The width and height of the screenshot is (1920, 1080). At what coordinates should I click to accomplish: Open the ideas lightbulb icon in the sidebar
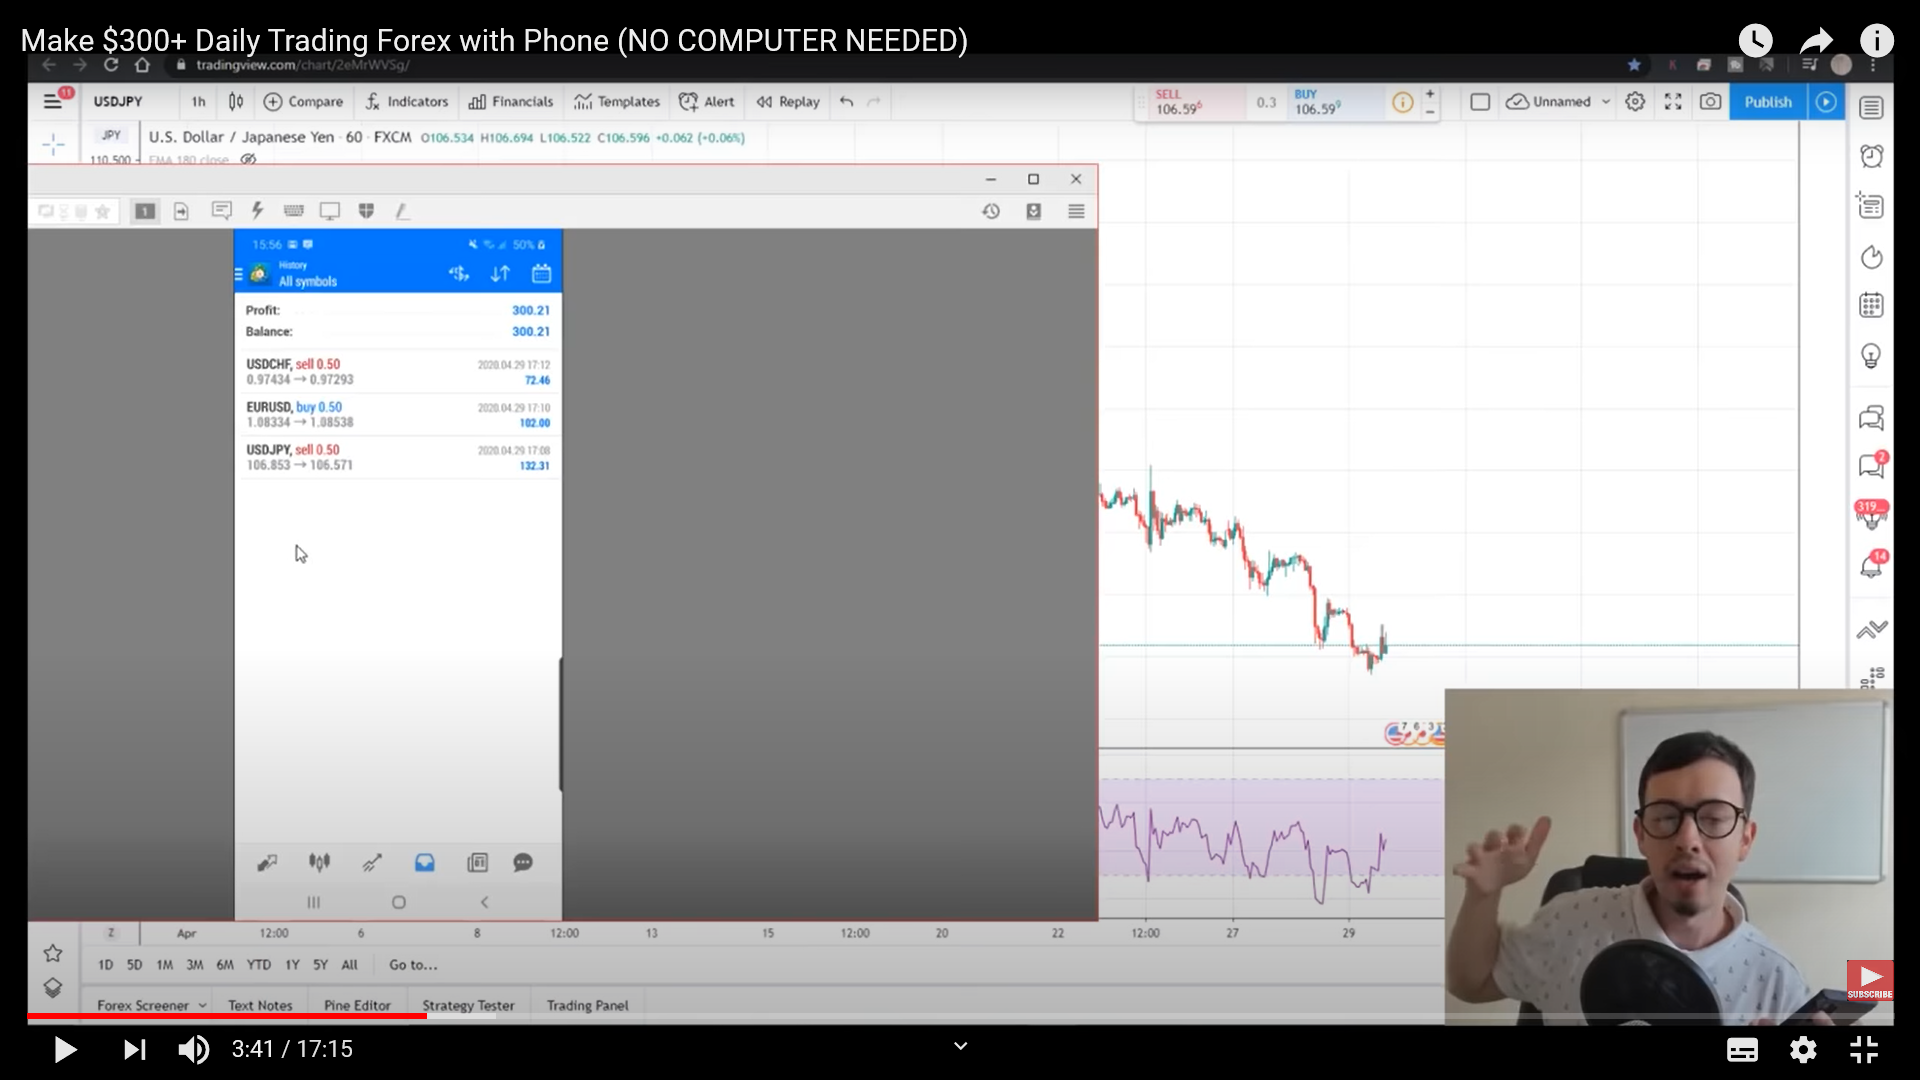coord(1871,356)
